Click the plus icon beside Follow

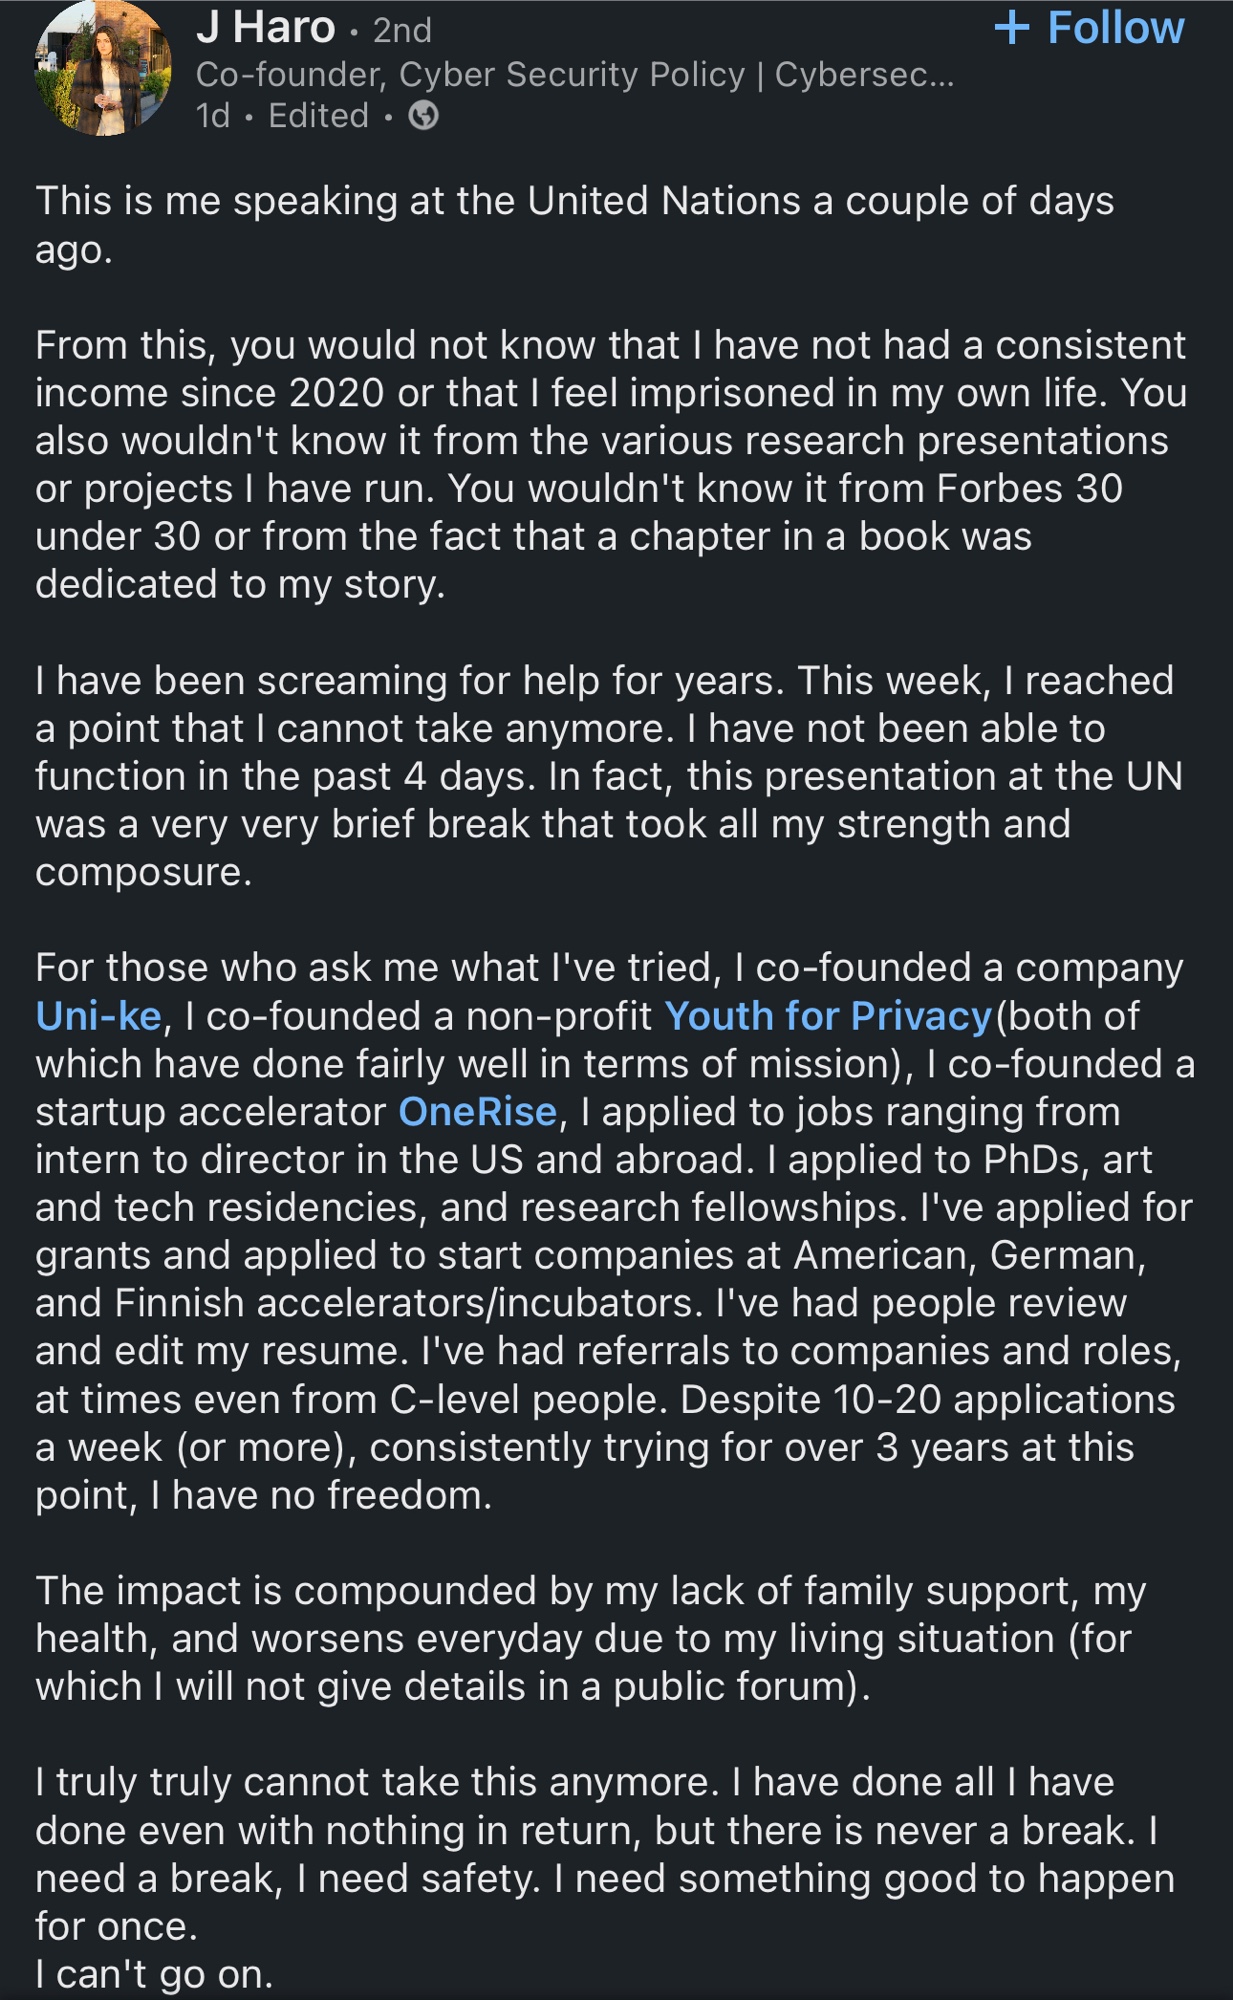(x=1012, y=28)
